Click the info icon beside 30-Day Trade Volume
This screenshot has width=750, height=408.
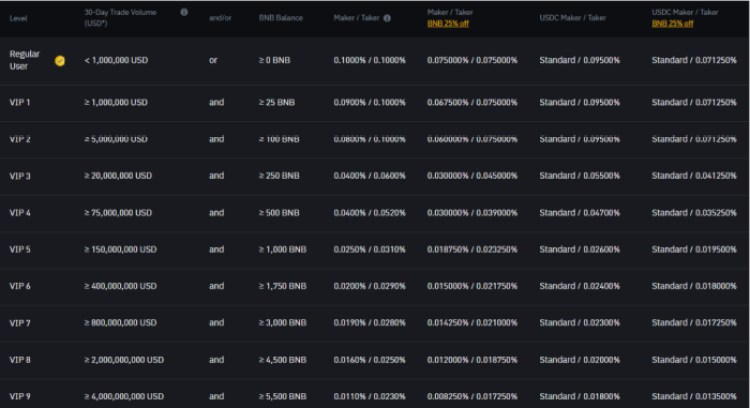[x=184, y=12]
